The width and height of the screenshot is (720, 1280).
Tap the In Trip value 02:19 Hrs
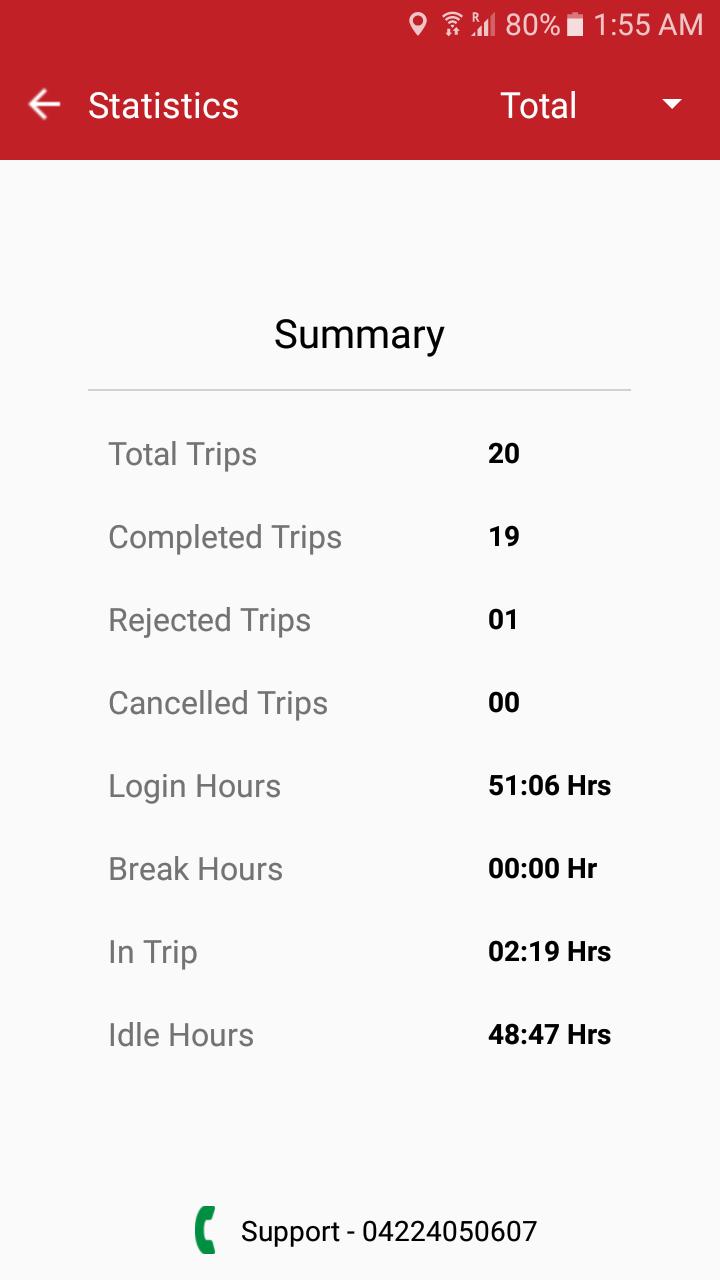pos(549,952)
